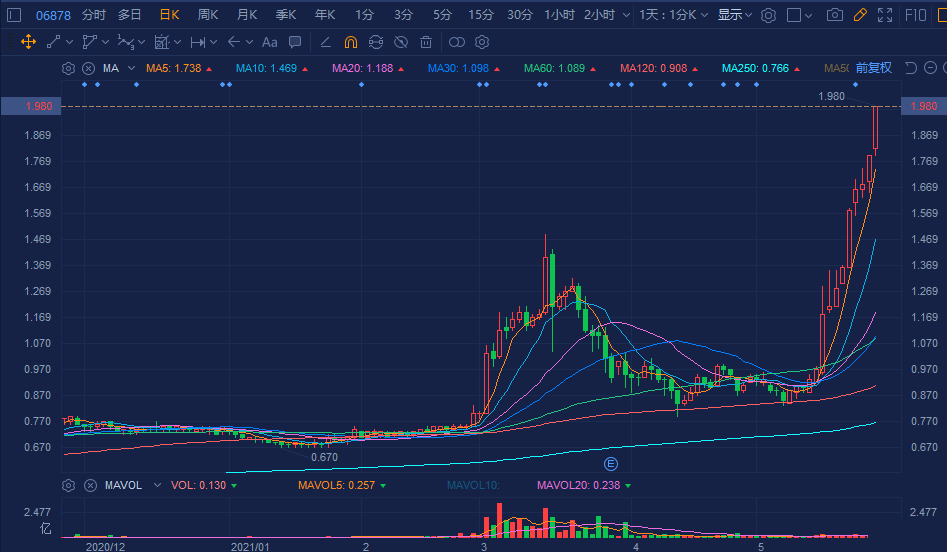Switch to 15分 chart period

(x=481, y=15)
